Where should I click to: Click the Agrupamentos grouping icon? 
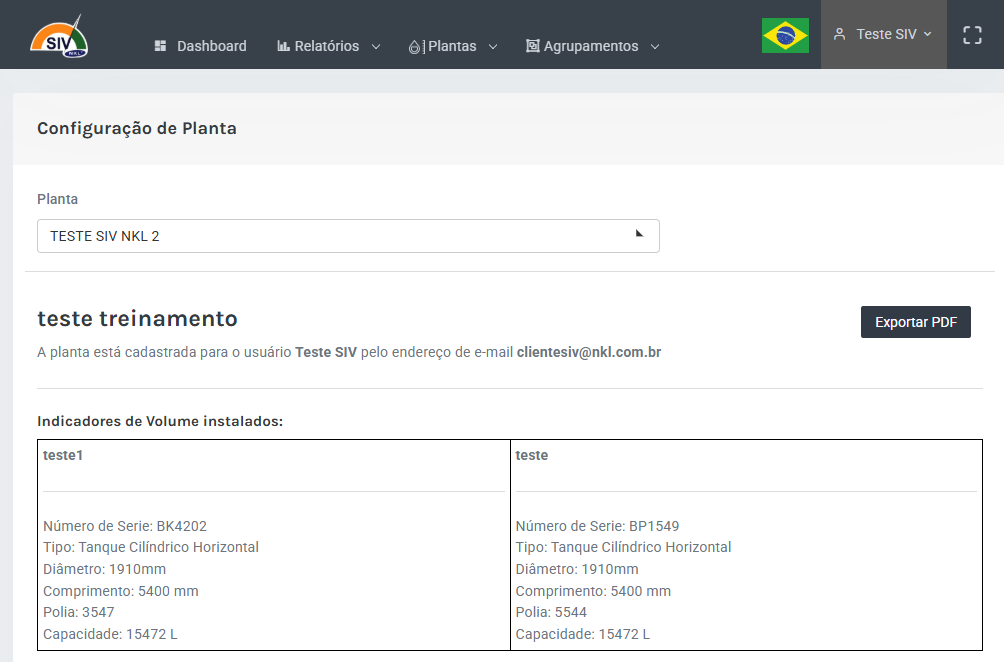[x=533, y=46]
